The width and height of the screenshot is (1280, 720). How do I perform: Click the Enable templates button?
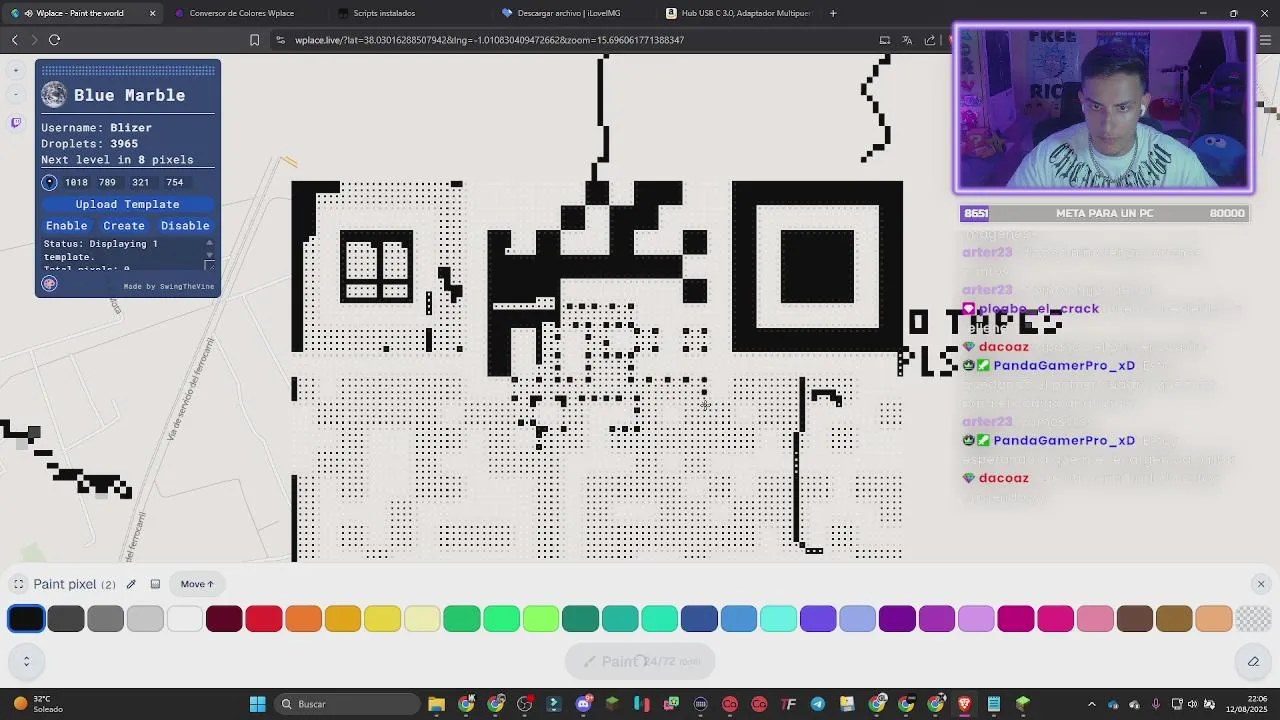click(67, 226)
